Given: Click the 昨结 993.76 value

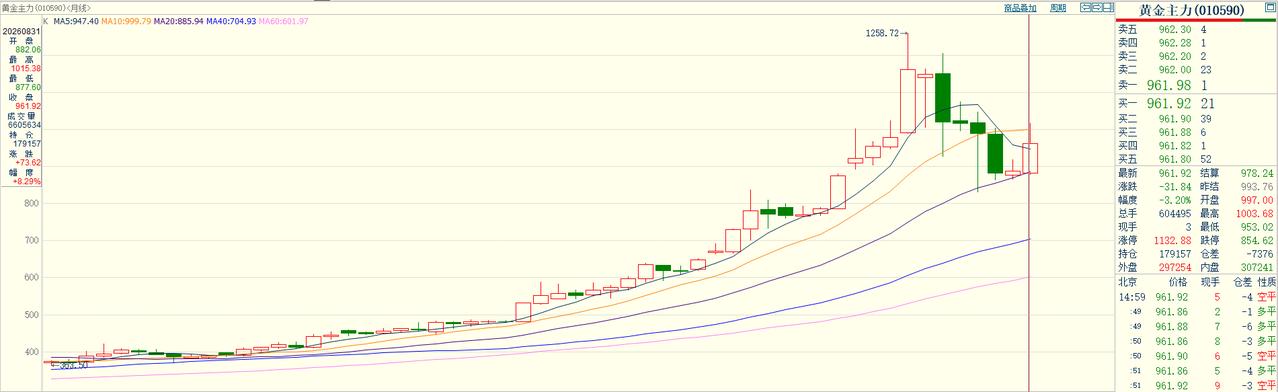Looking at the screenshot, I should point(1256,186).
